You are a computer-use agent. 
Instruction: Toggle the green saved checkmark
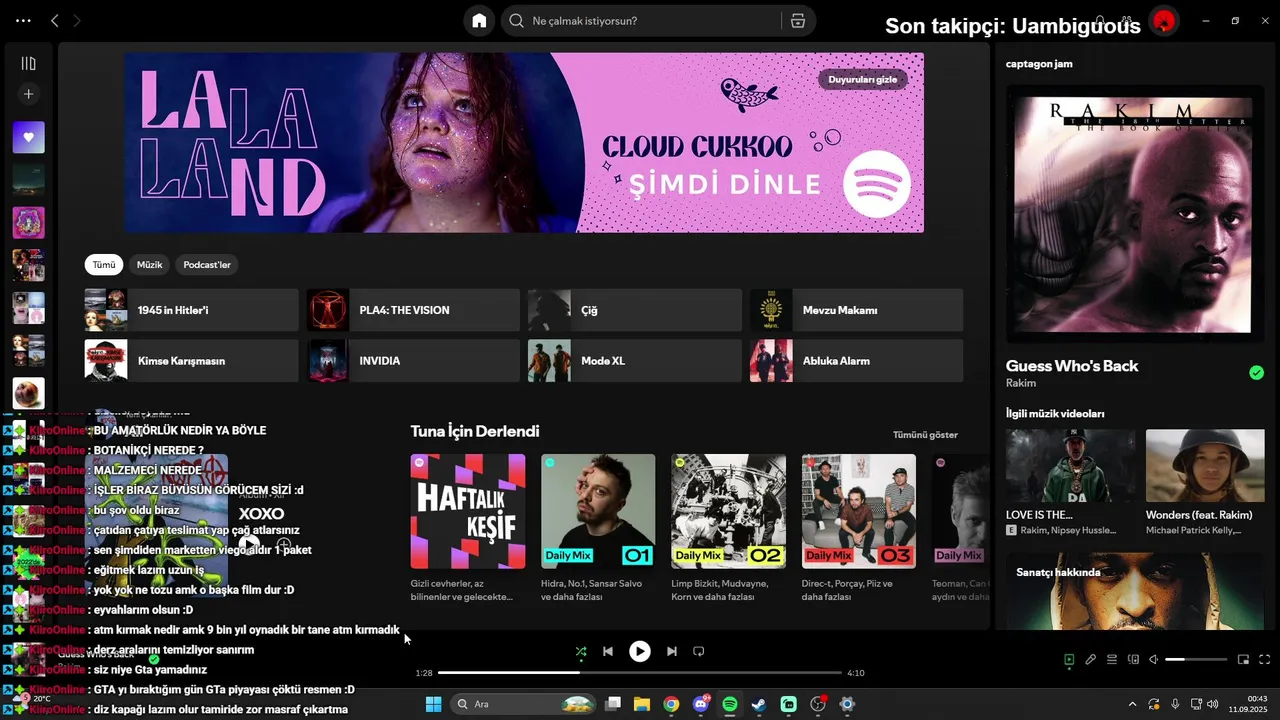pos(1256,373)
